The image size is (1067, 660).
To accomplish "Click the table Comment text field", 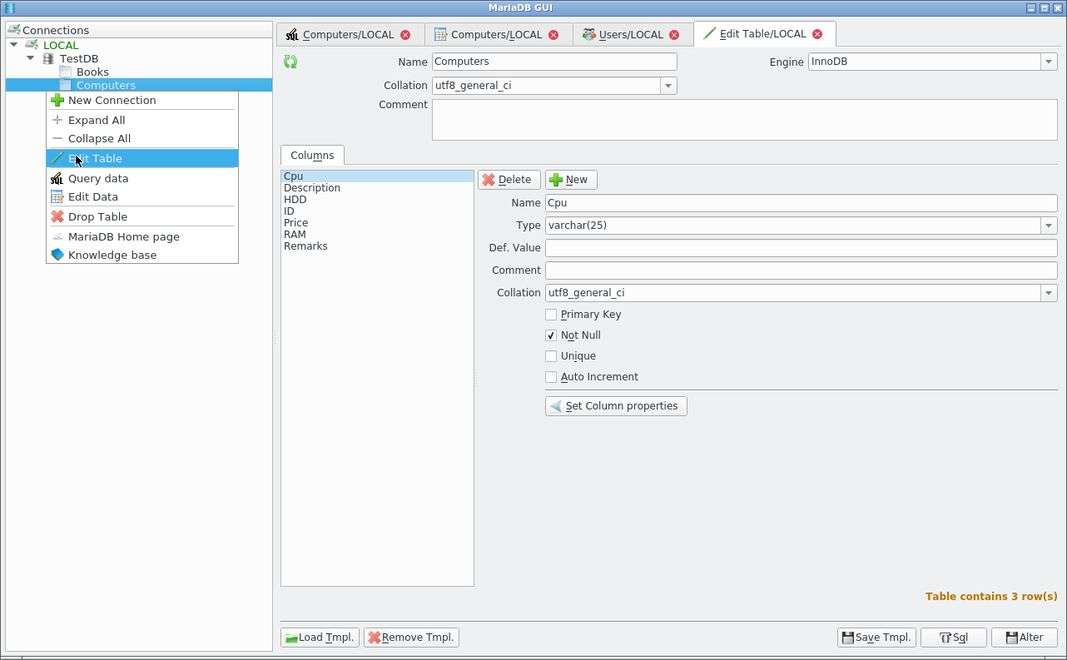I will click(x=744, y=119).
